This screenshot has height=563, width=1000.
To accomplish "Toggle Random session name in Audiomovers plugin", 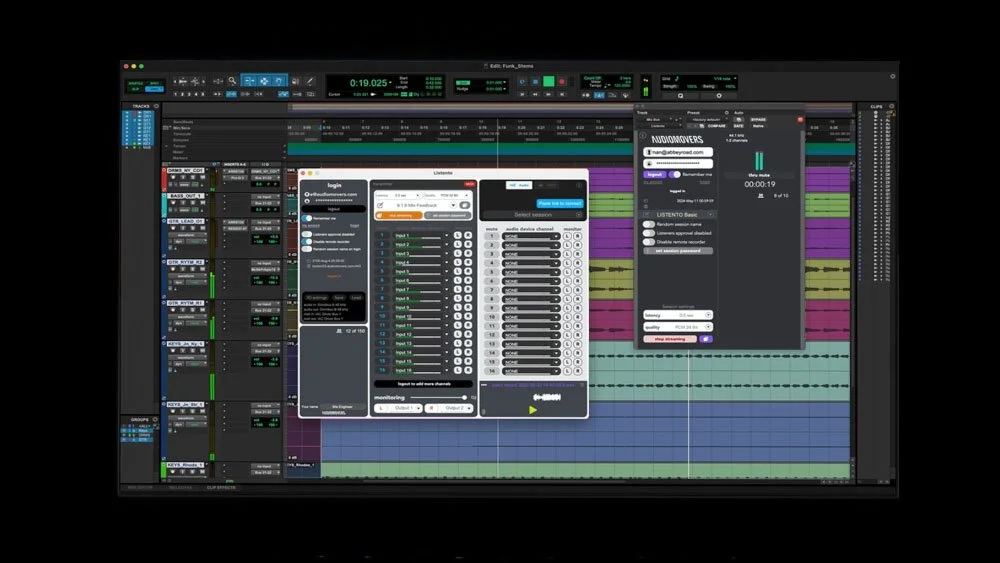I will pos(649,224).
